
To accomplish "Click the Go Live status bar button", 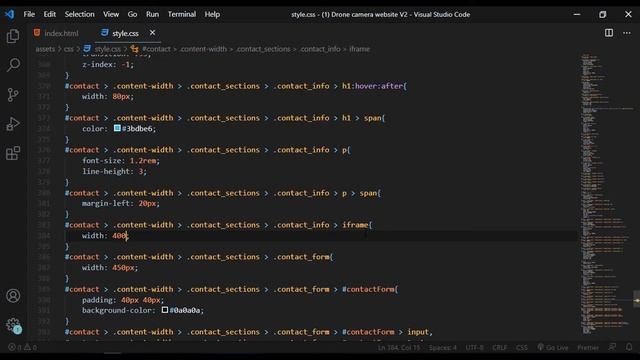I will click(x=553, y=347).
